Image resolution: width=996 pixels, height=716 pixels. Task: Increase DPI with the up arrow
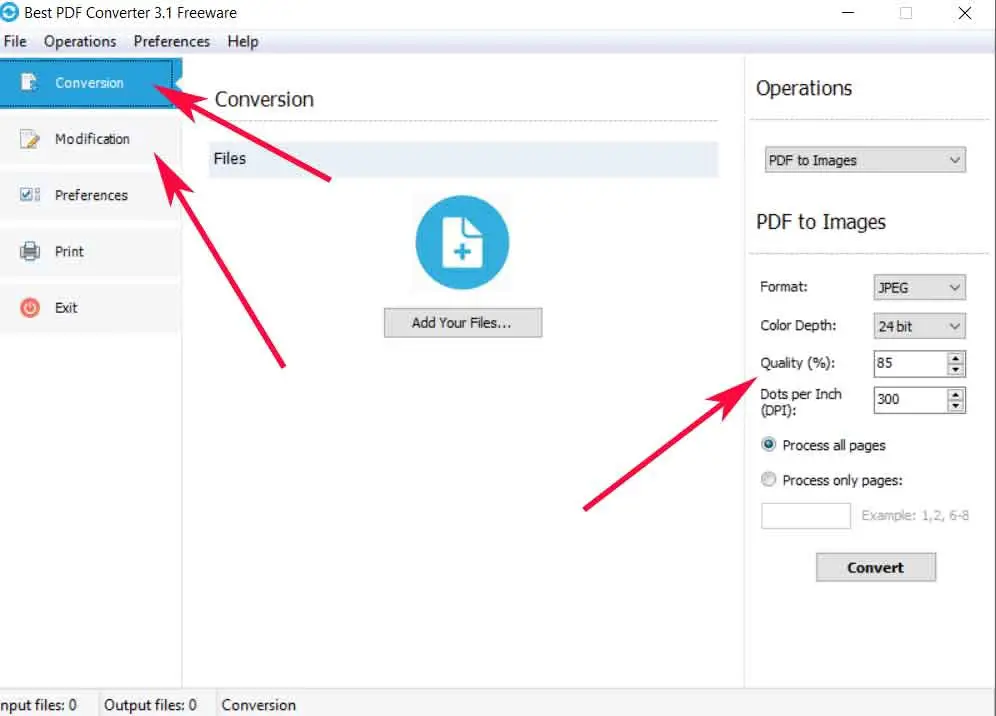click(955, 395)
